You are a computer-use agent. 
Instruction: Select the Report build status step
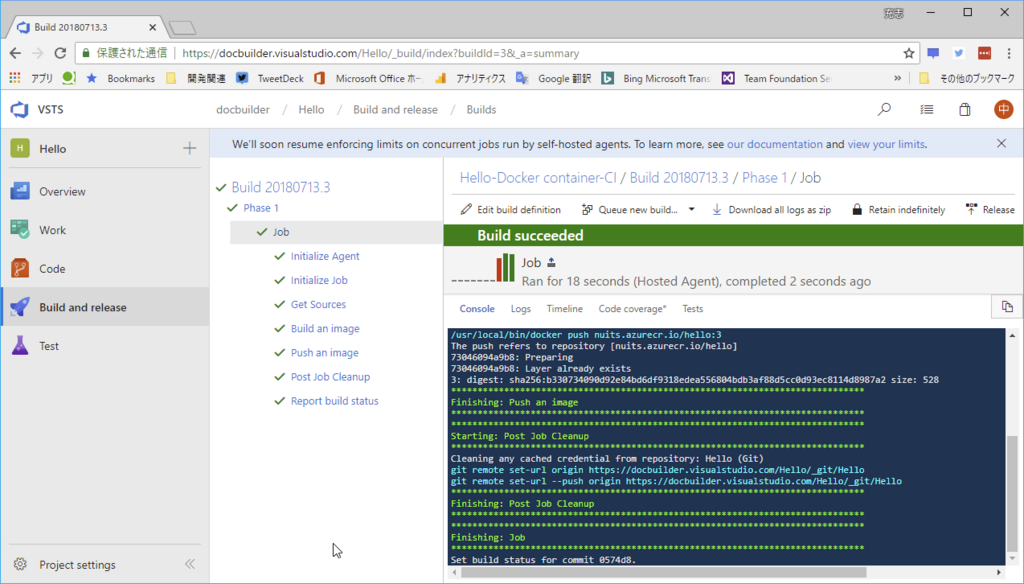pyautogui.click(x=334, y=401)
